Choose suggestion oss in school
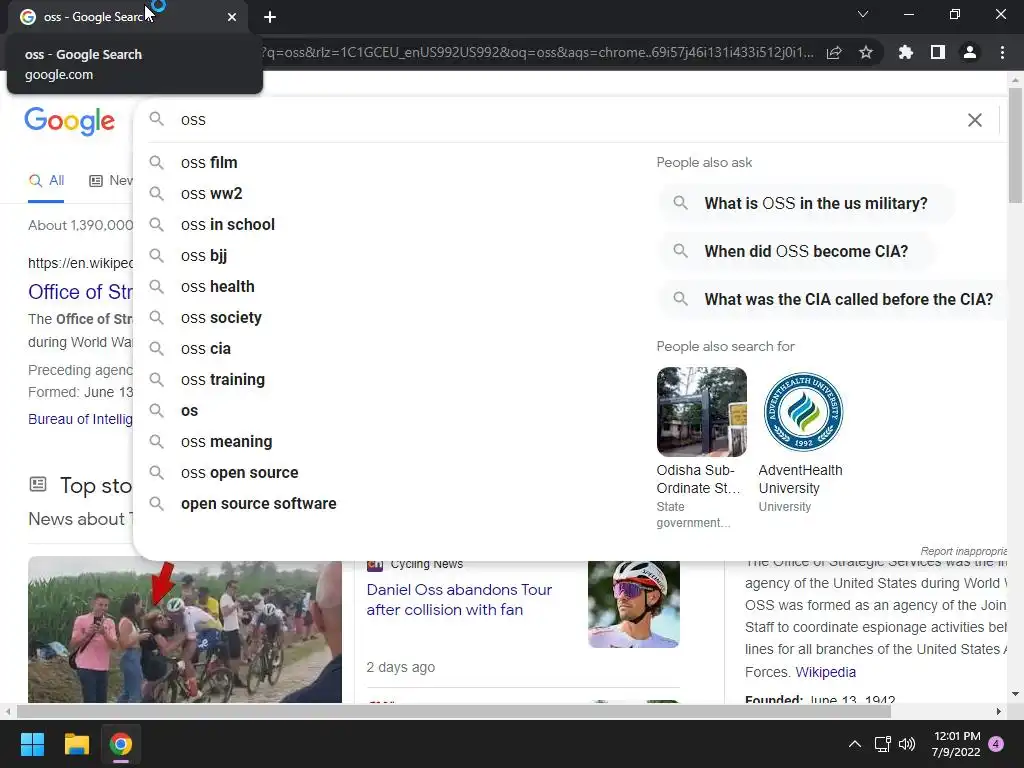The height and width of the screenshot is (768, 1024). tap(392, 225)
